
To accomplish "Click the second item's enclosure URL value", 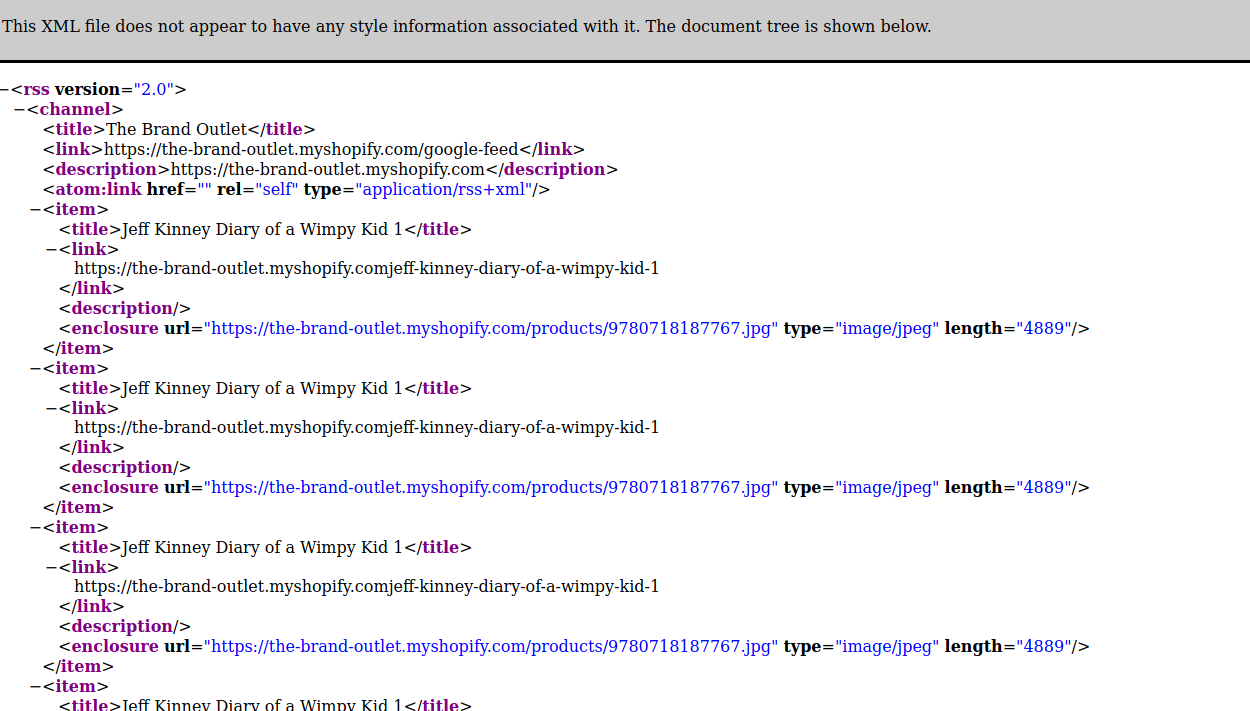I will (491, 487).
